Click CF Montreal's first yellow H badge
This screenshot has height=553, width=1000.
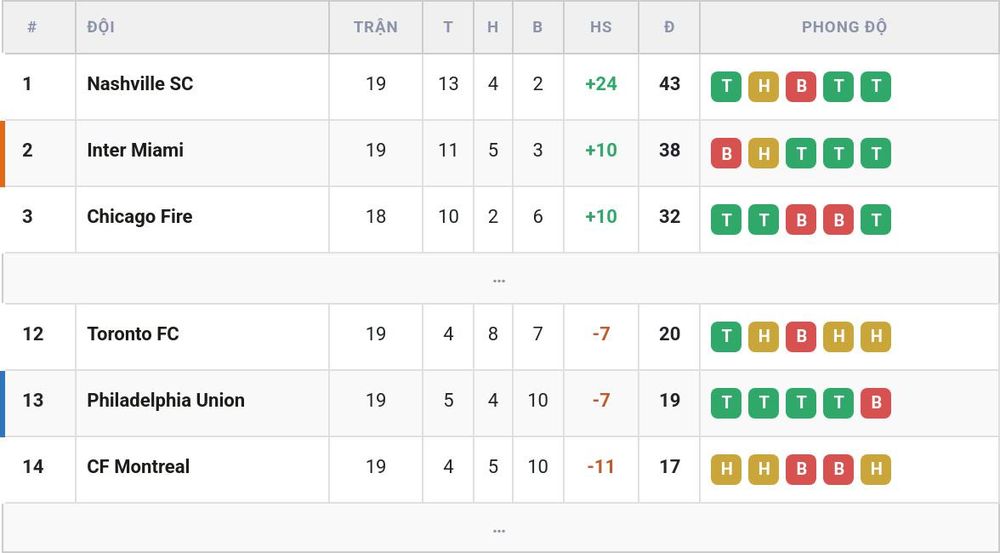click(x=726, y=469)
